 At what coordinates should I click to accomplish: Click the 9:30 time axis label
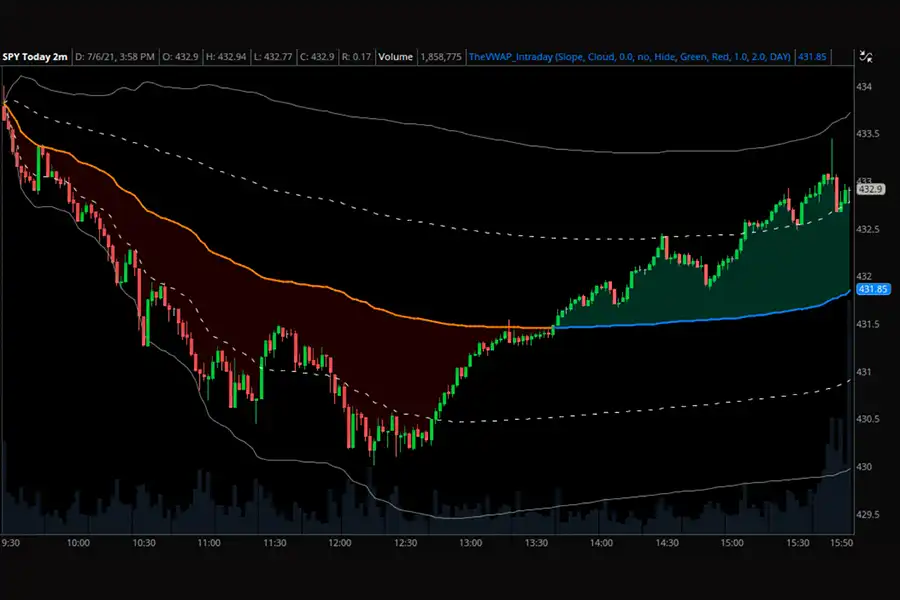[11, 543]
